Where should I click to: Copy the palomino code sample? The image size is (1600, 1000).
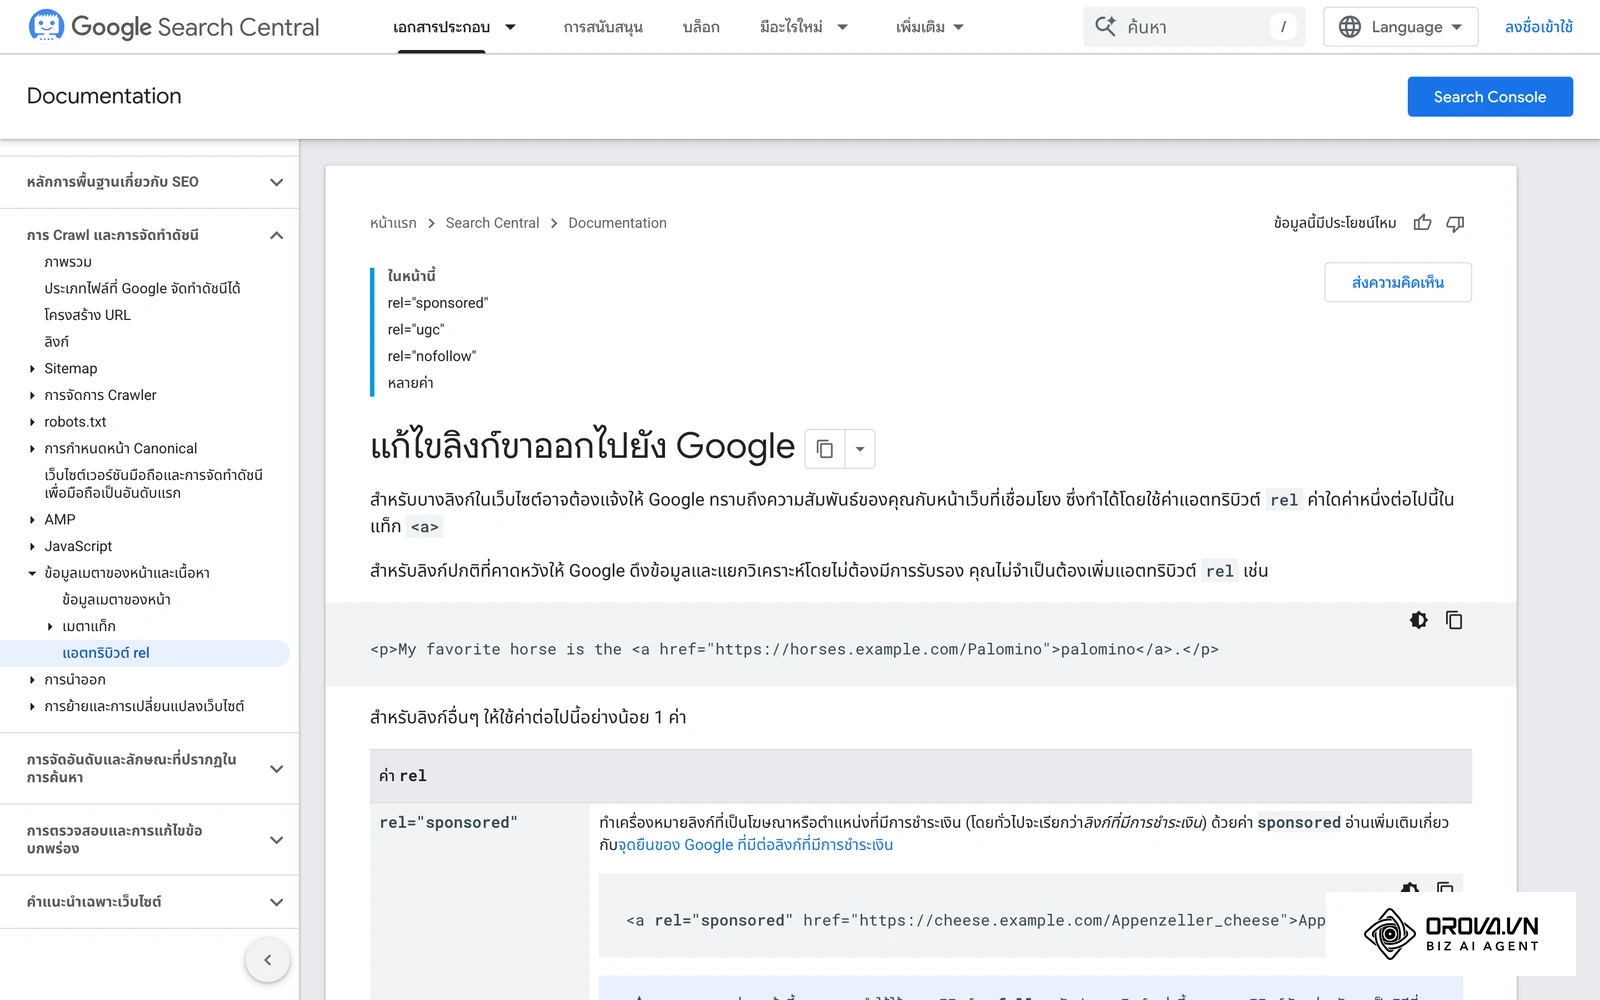(x=1454, y=620)
